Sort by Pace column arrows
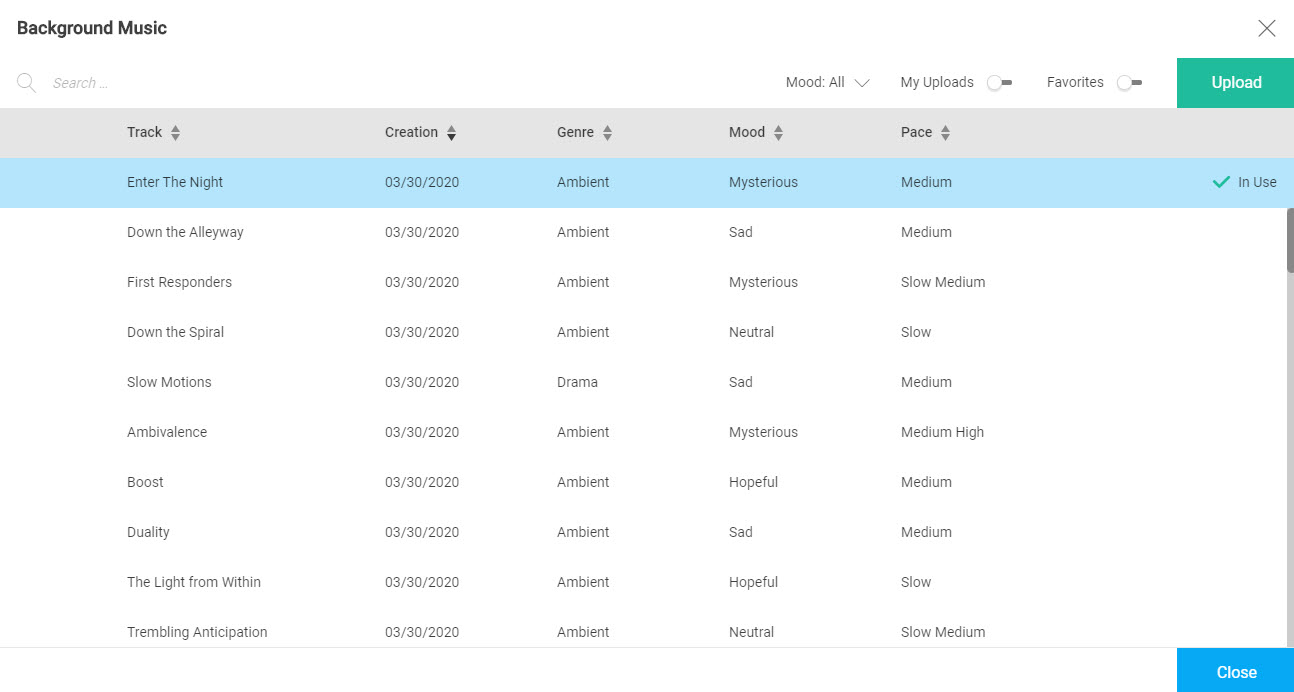Image resolution: width=1294 pixels, height=692 pixels. [x=946, y=133]
